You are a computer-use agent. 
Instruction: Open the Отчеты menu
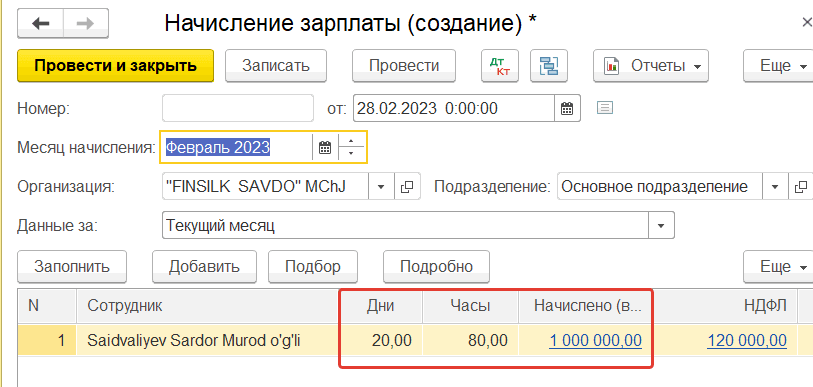tap(651, 66)
